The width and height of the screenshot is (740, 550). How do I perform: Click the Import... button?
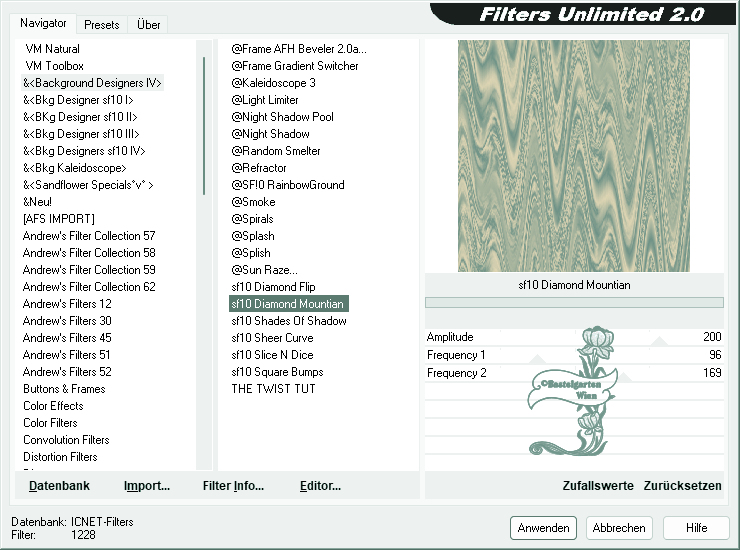[147, 486]
